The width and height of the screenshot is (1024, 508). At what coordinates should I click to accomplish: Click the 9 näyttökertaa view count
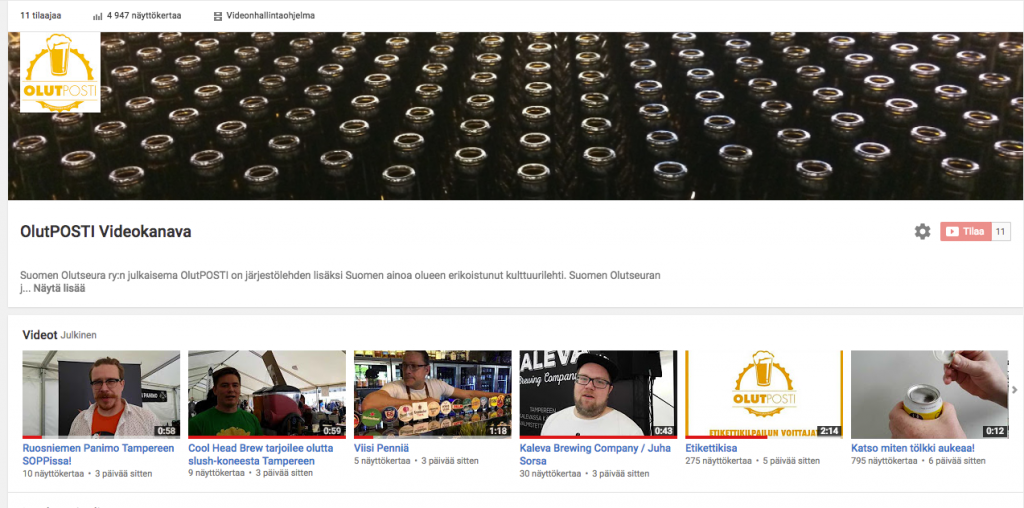(x=216, y=473)
